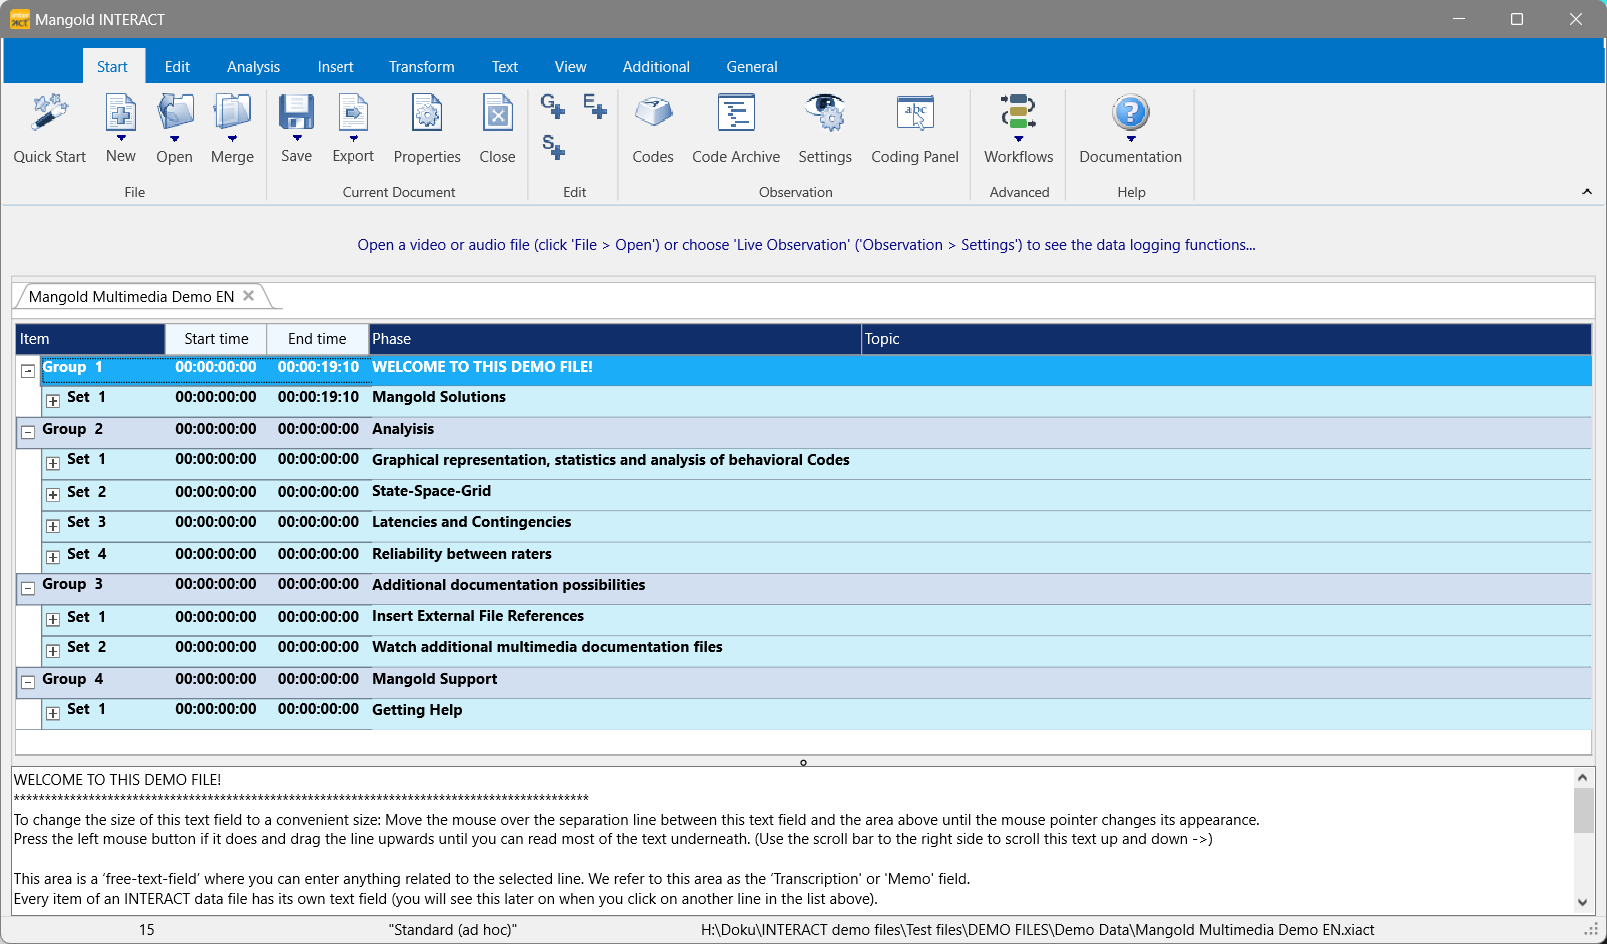
Task: Select Graphical representation, statistics row
Action: (x=818, y=463)
